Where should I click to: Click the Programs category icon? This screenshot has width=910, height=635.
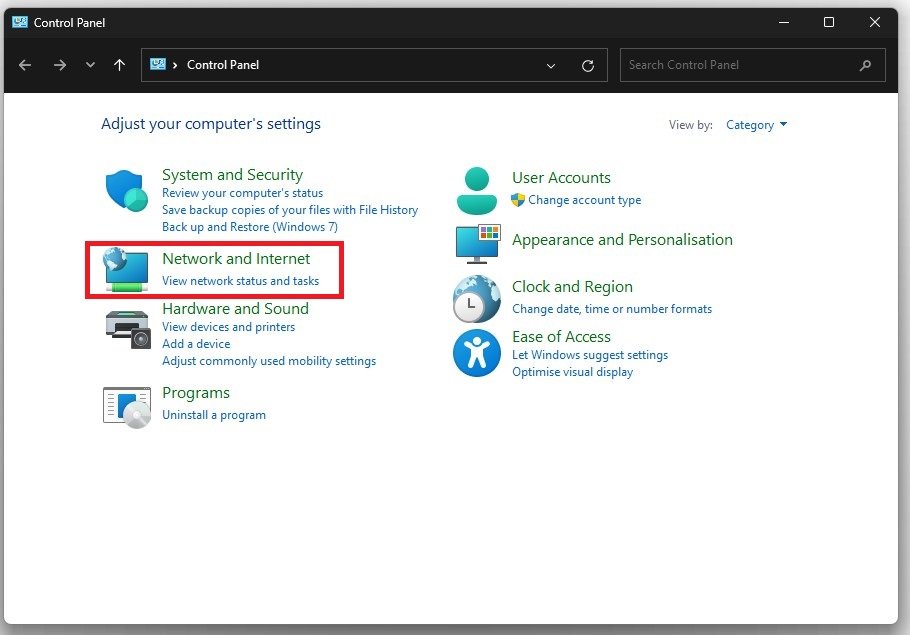pos(127,405)
